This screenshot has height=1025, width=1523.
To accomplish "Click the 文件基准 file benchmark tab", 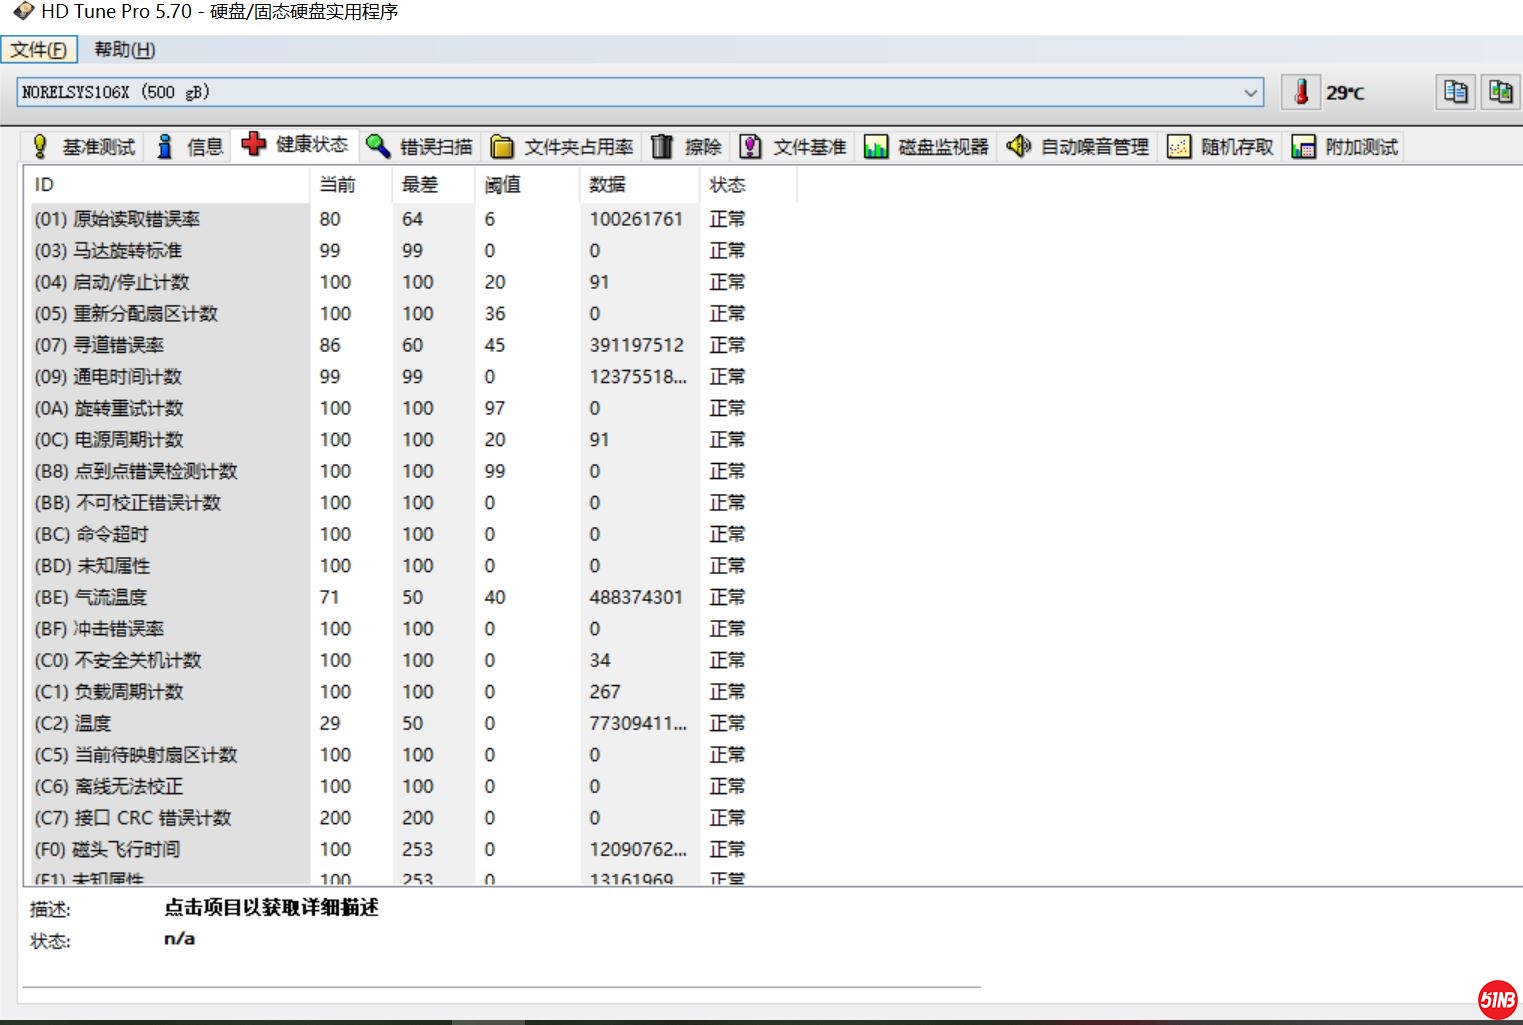I will [x=795, y=147].
